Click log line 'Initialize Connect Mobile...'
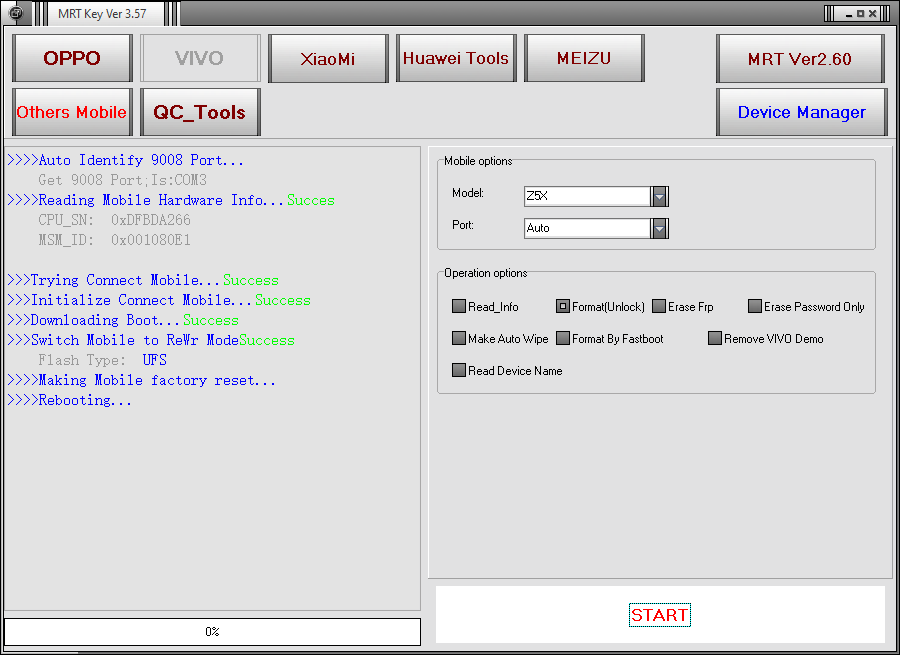 (x=130, y=300)
